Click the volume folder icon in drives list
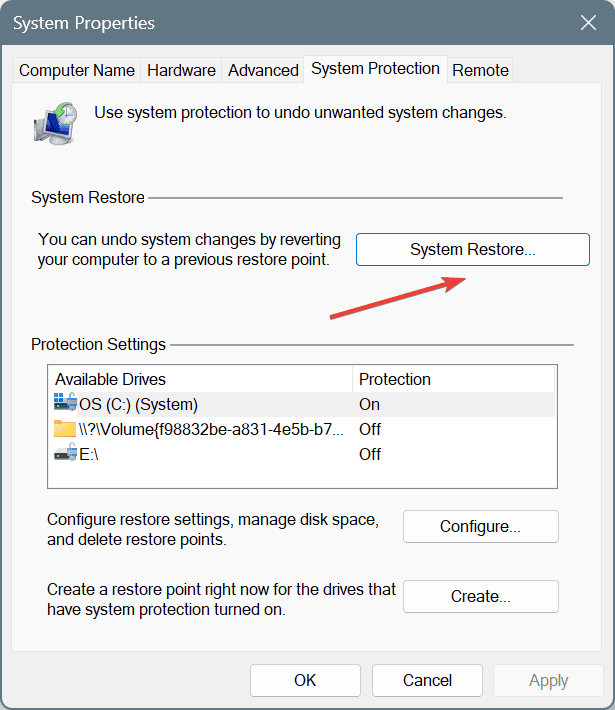The image size is (615, 710). [66, 429]
